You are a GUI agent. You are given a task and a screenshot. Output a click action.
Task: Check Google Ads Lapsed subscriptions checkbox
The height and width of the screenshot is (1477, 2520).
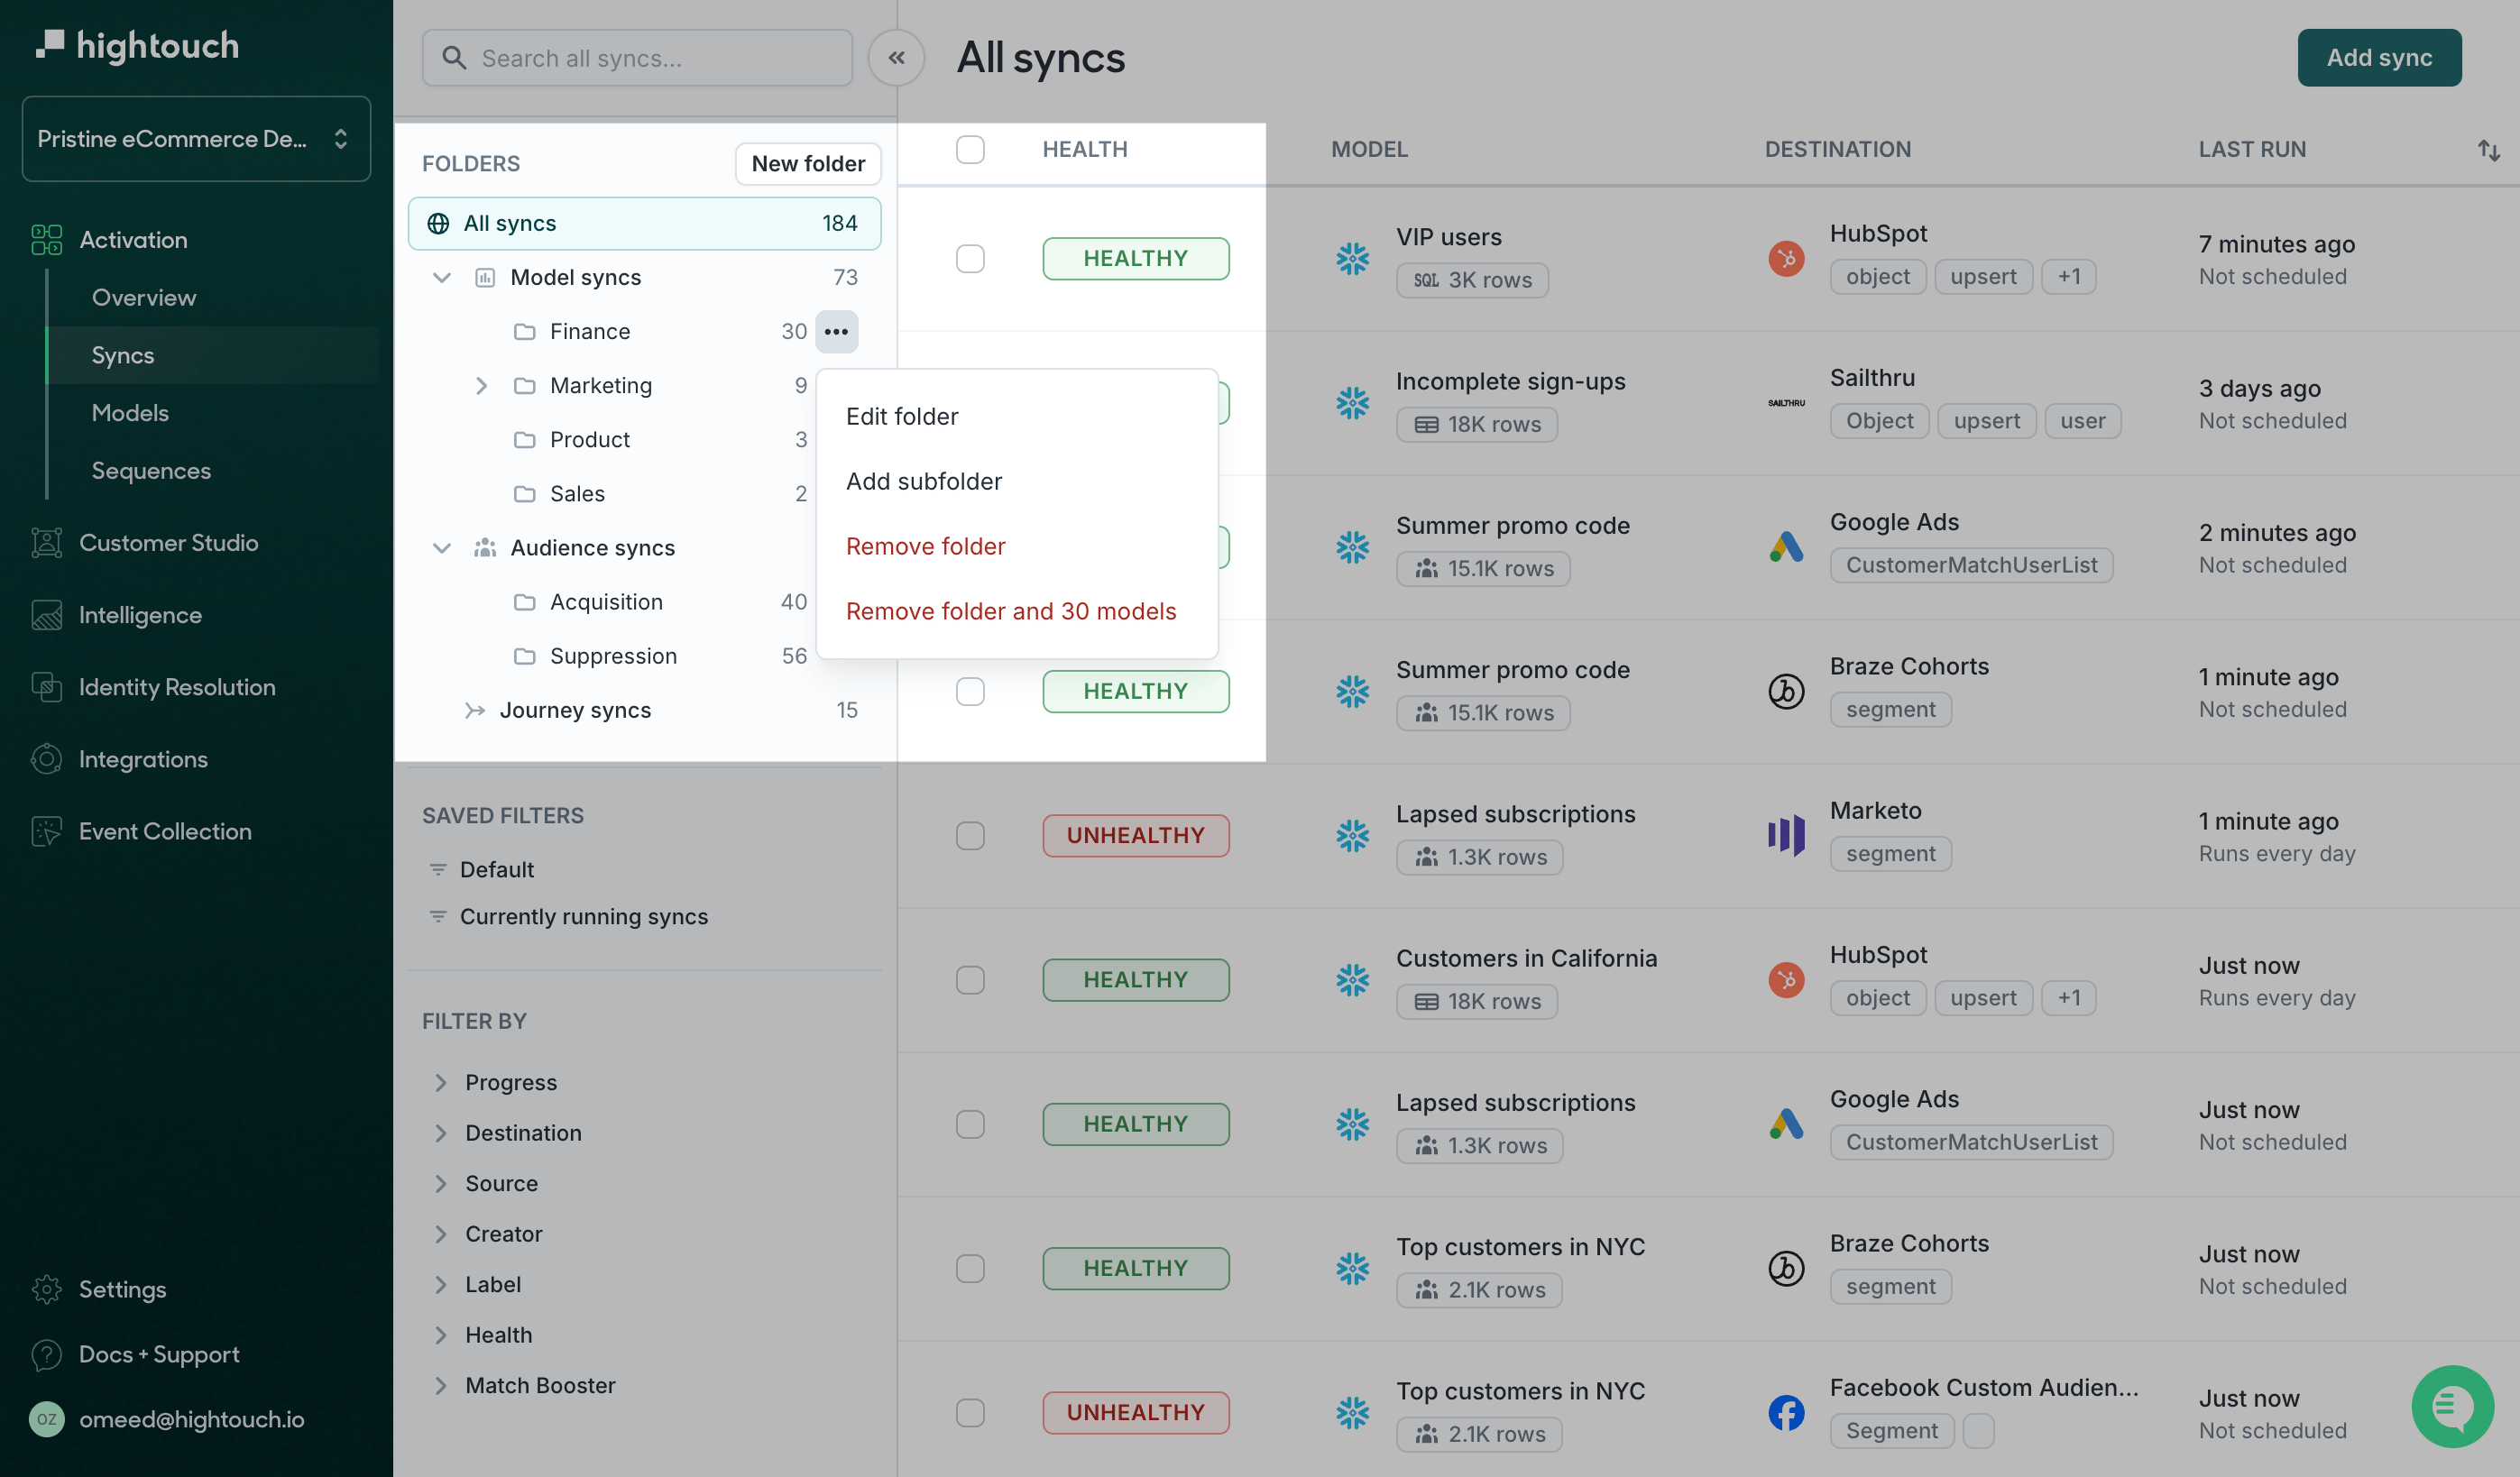[x=970, y=1124]
